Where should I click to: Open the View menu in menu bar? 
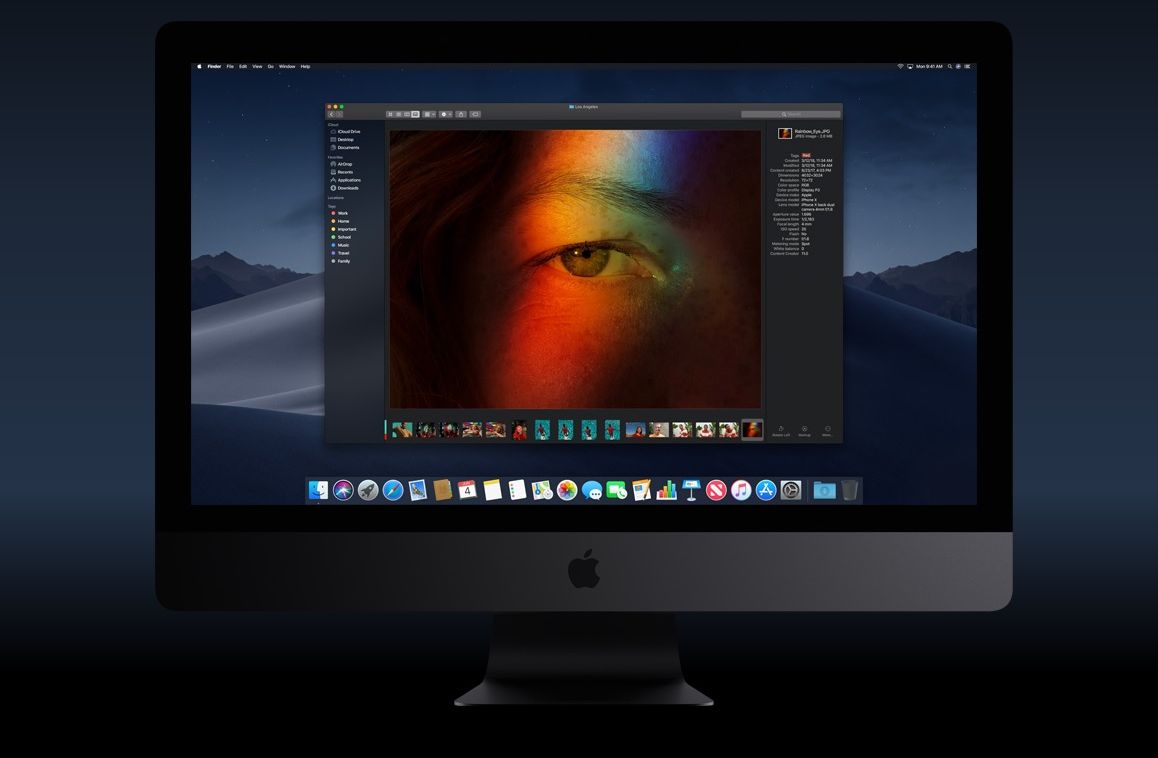[257, 67]
